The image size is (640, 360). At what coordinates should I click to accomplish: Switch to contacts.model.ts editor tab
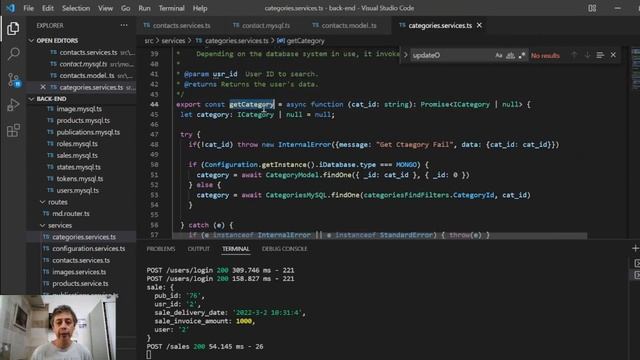345,25
